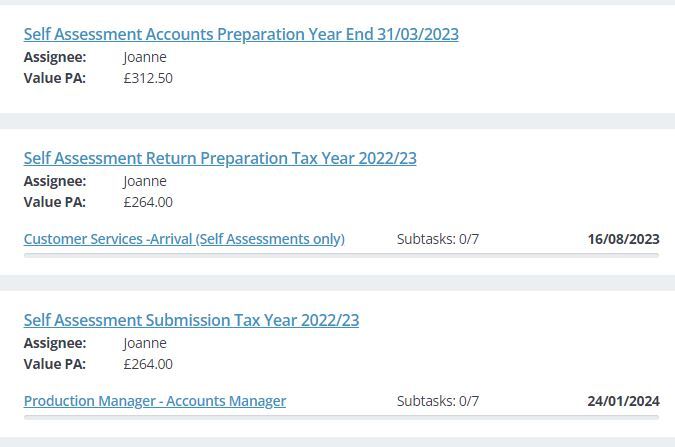Click assignee Joanne in Return Preparation card

tap(145, 181)
